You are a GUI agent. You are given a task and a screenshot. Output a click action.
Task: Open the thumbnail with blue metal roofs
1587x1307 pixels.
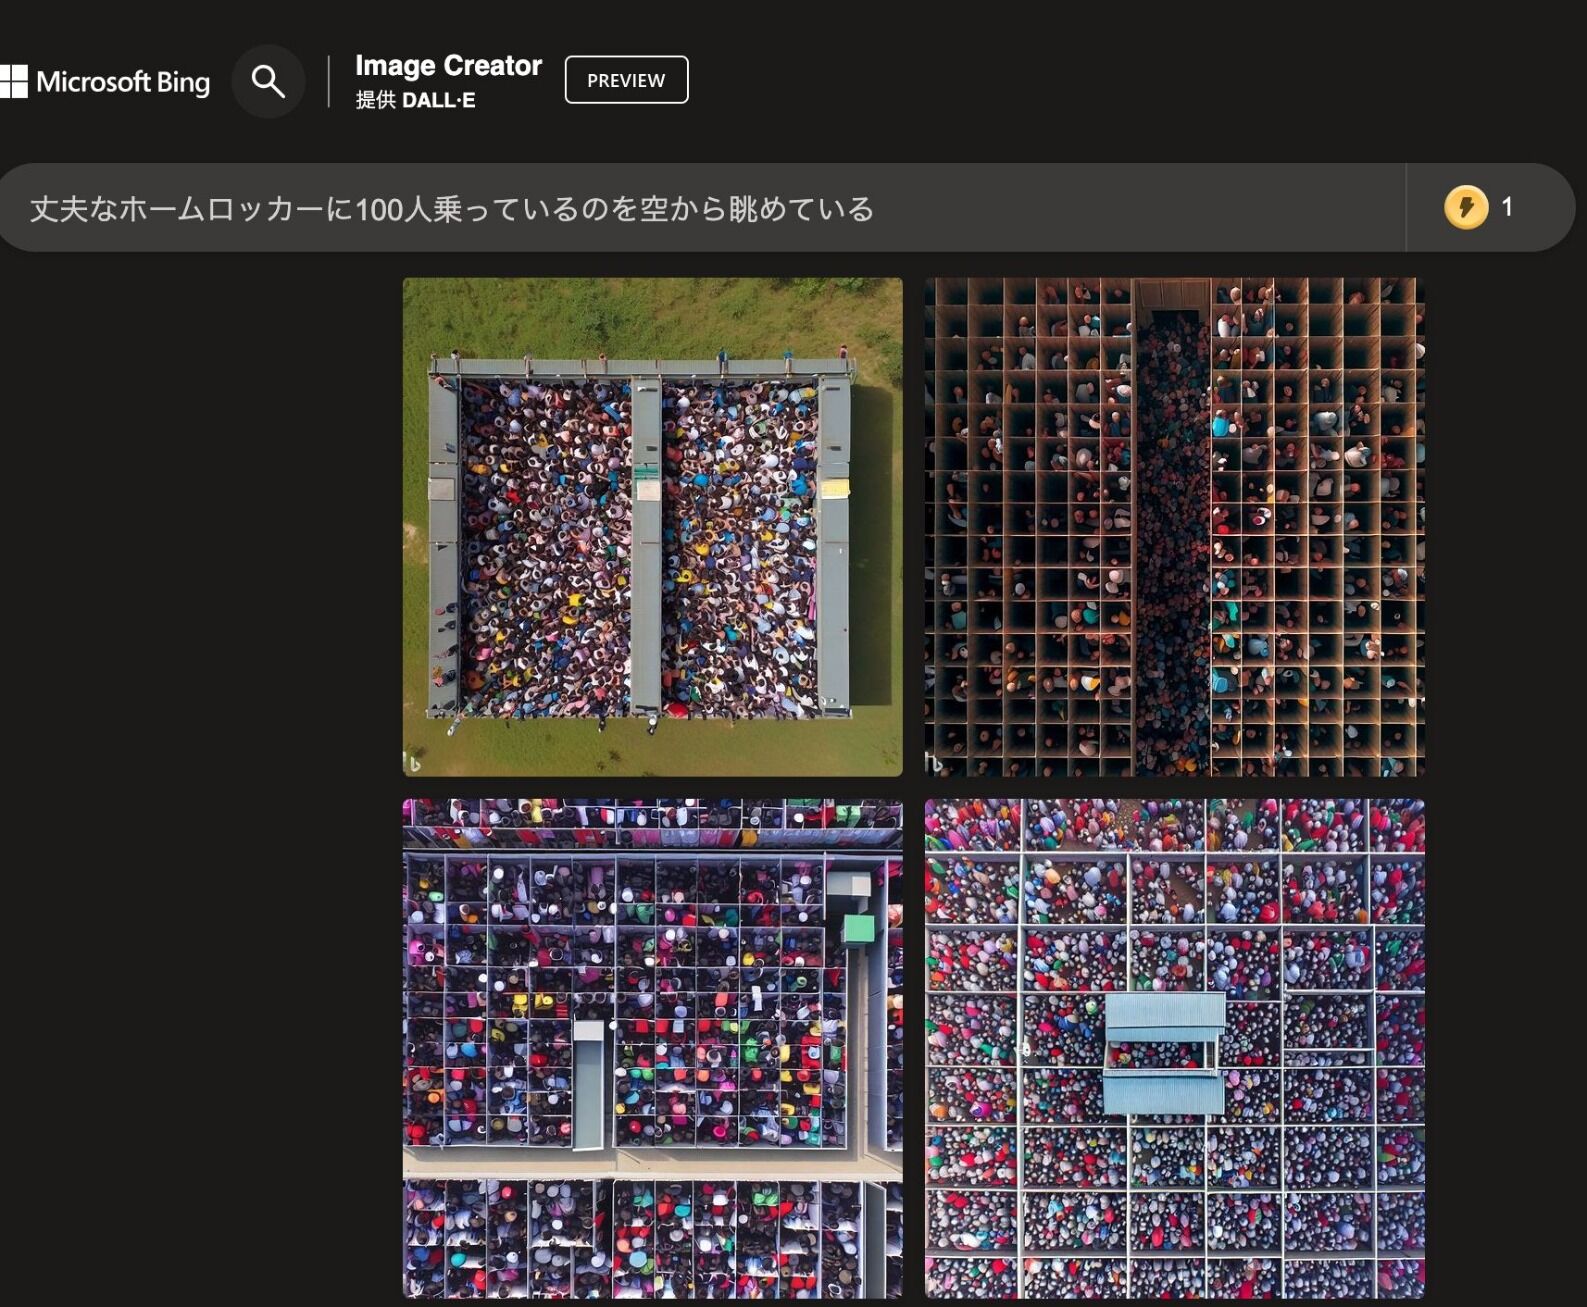[1174, 1048]
